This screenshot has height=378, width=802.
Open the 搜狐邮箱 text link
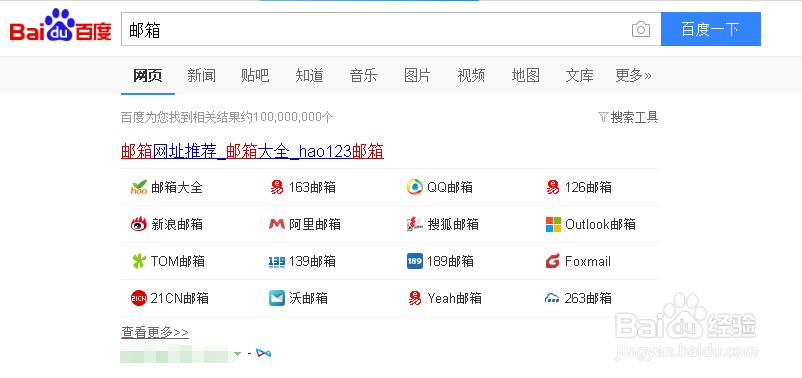coord(453,224)
